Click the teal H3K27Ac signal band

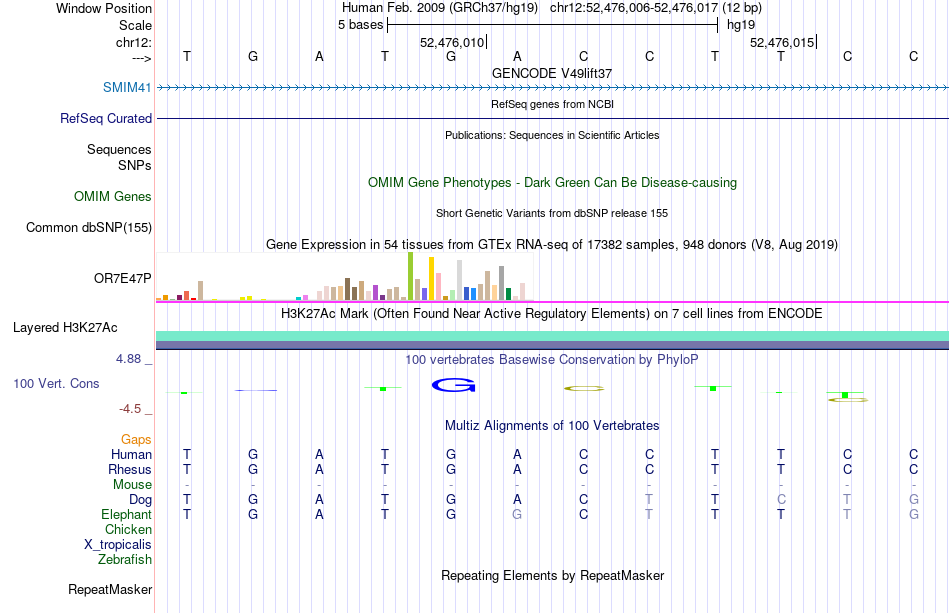tap(553, 336)
